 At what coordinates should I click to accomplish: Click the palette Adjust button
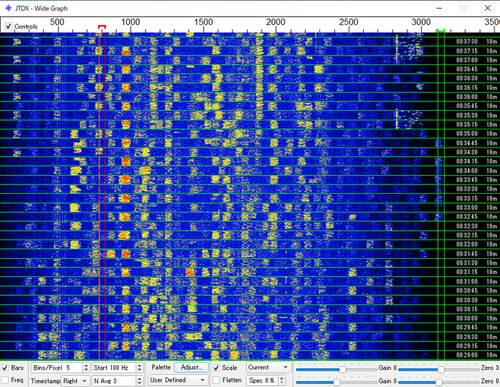pos(192,367)
